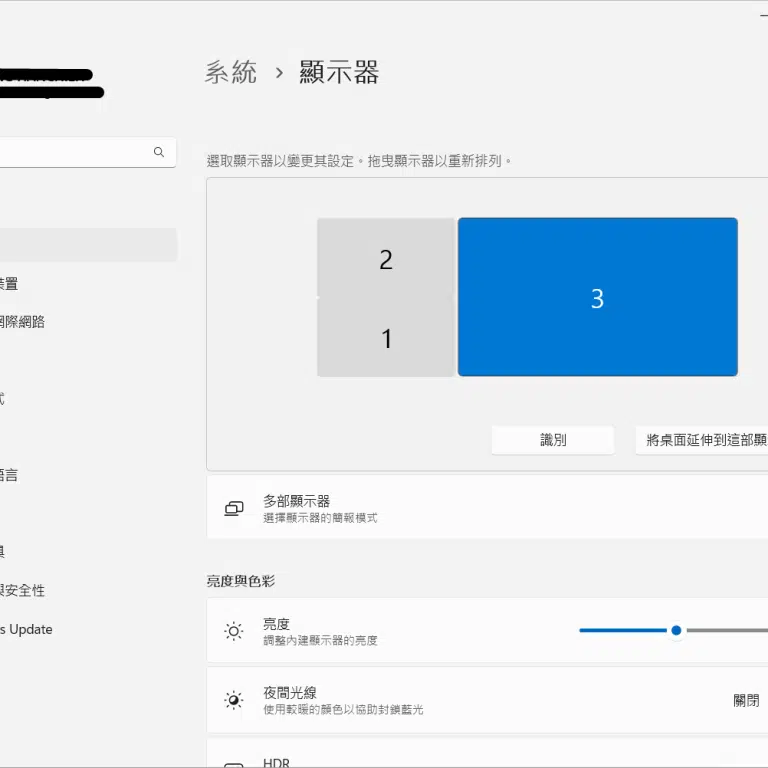Click the 亮度 sun icon
Image resolution: width=768 pixels, height=768 pixels.
[234, 631]
